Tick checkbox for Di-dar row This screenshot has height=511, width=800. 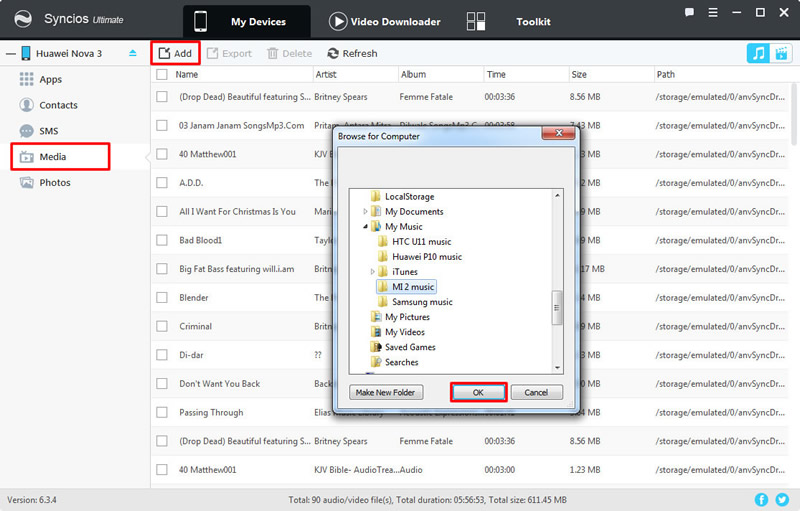click(162, 355)
